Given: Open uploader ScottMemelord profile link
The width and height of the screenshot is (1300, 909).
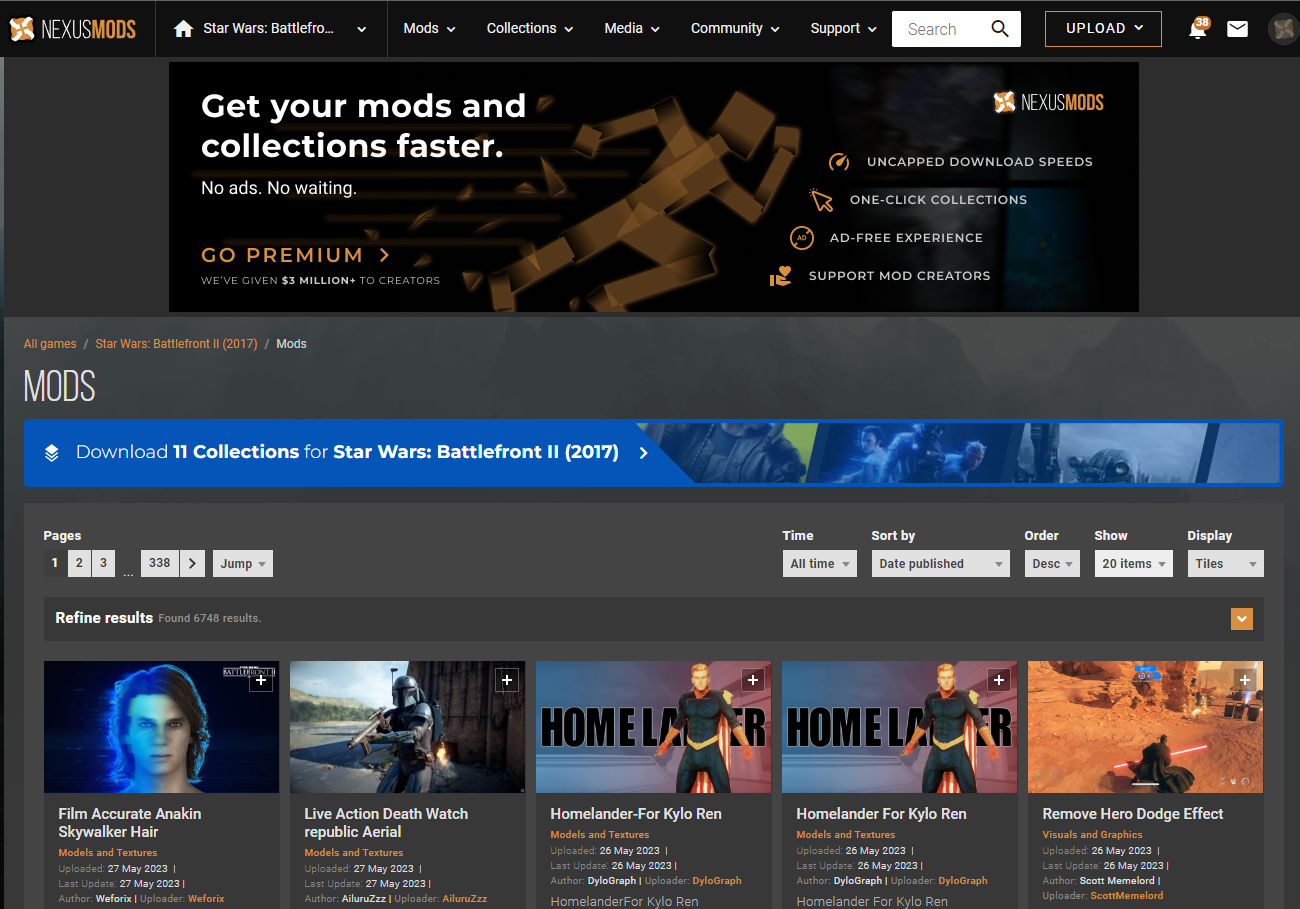Looking at the screenshot, I should 1127,896.
